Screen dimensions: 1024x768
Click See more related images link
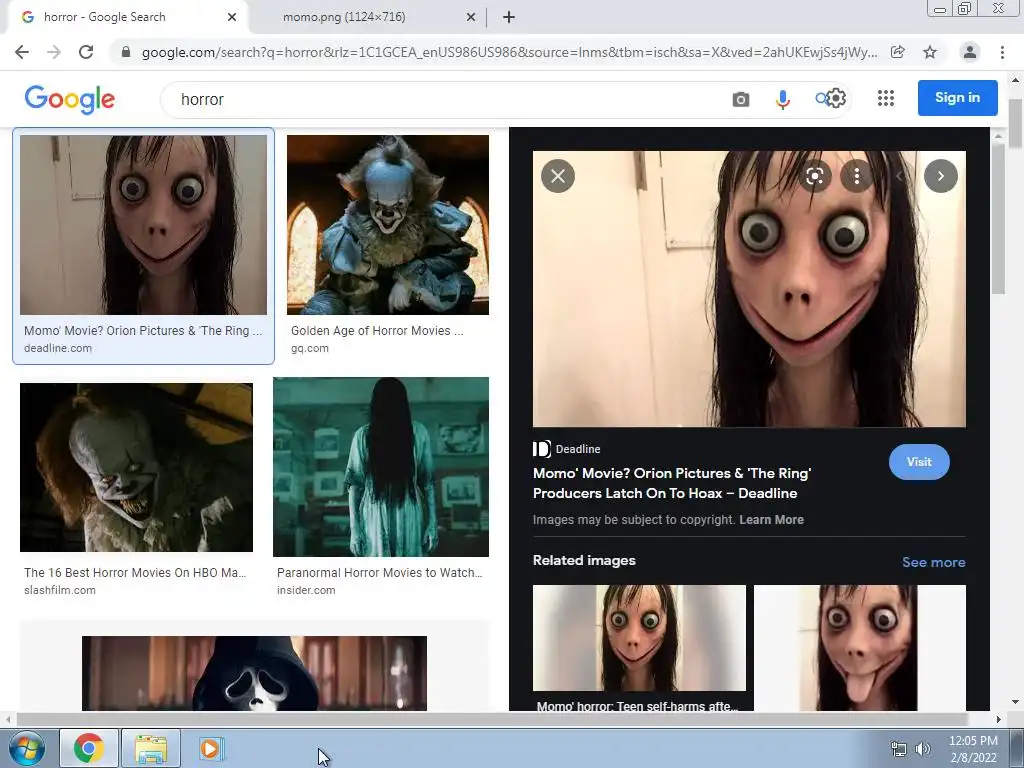pyautogui.click(x=933, y=562)
